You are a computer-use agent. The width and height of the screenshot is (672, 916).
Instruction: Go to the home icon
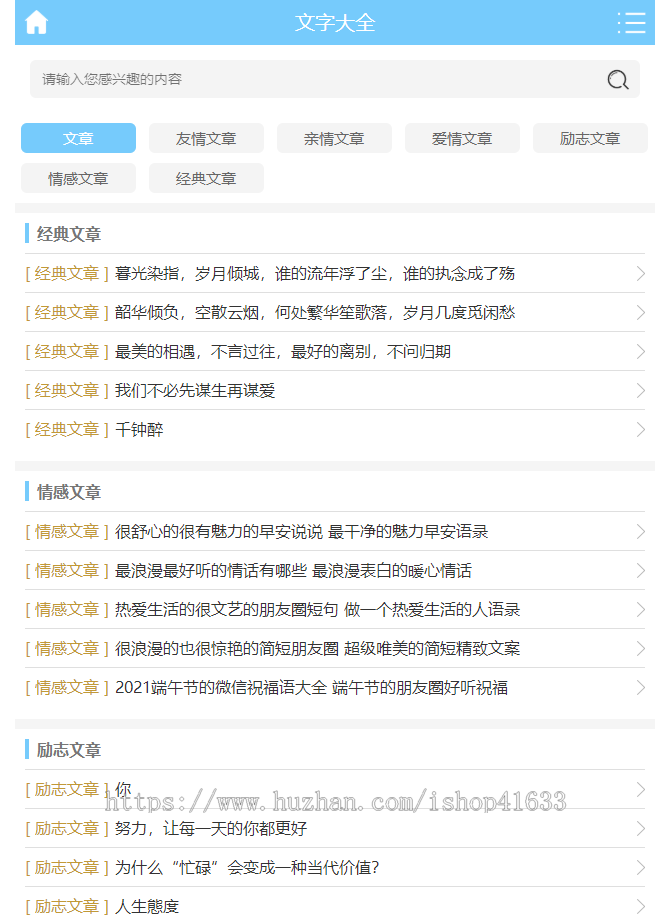click(36, 23)
